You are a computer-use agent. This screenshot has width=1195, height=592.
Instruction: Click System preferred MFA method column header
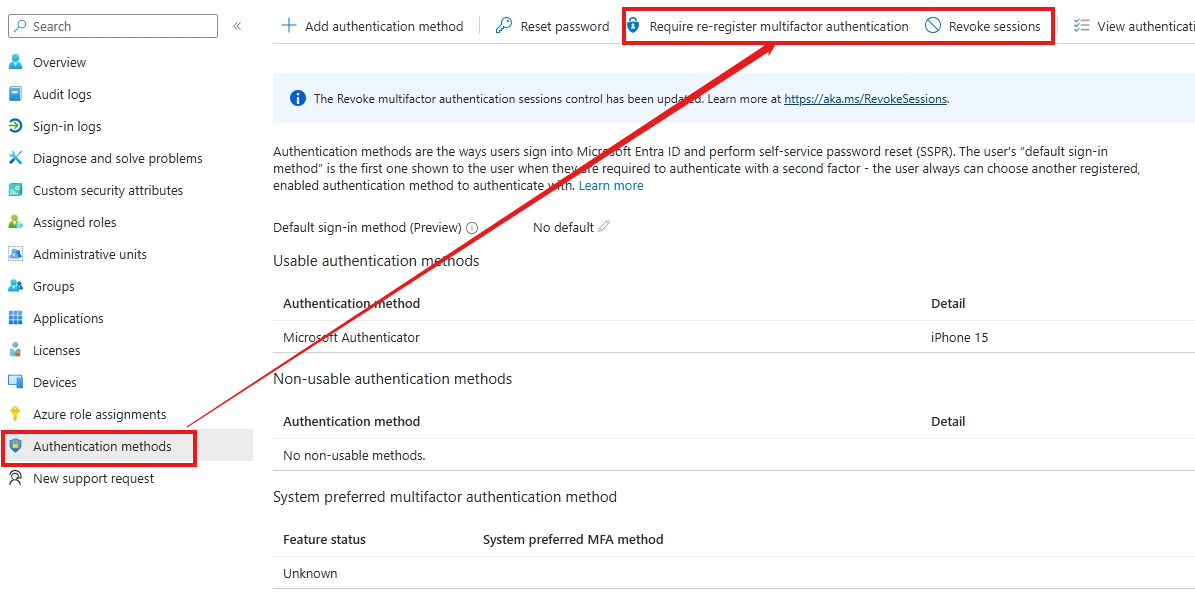pyautogui.click(x=573, y=539)
